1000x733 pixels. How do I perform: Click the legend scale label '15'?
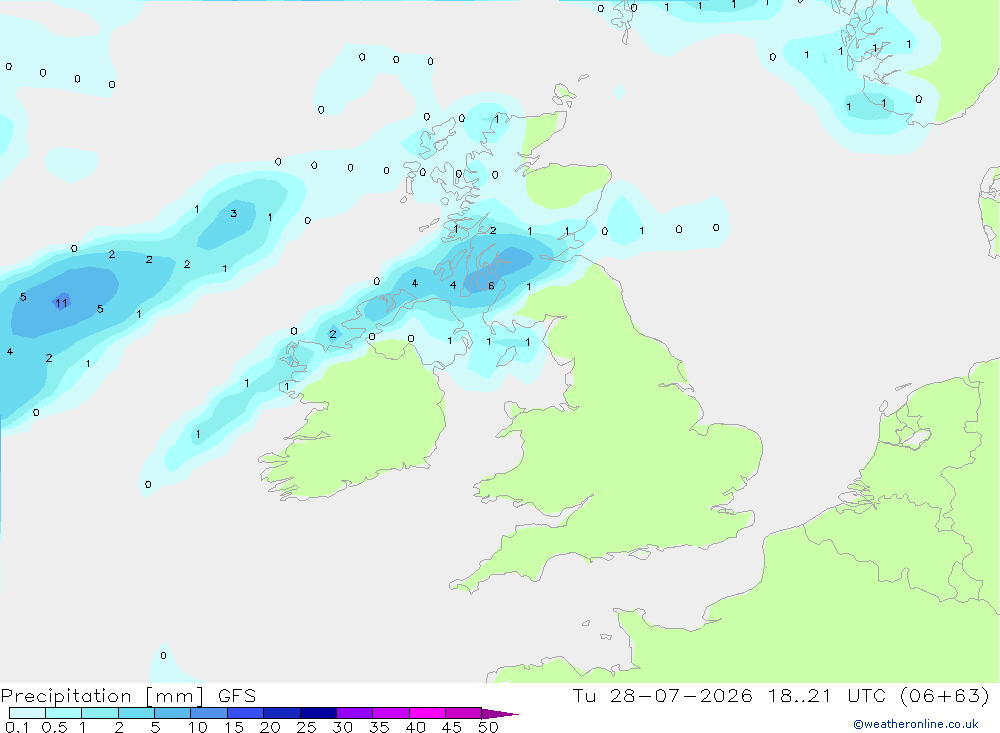234,727
